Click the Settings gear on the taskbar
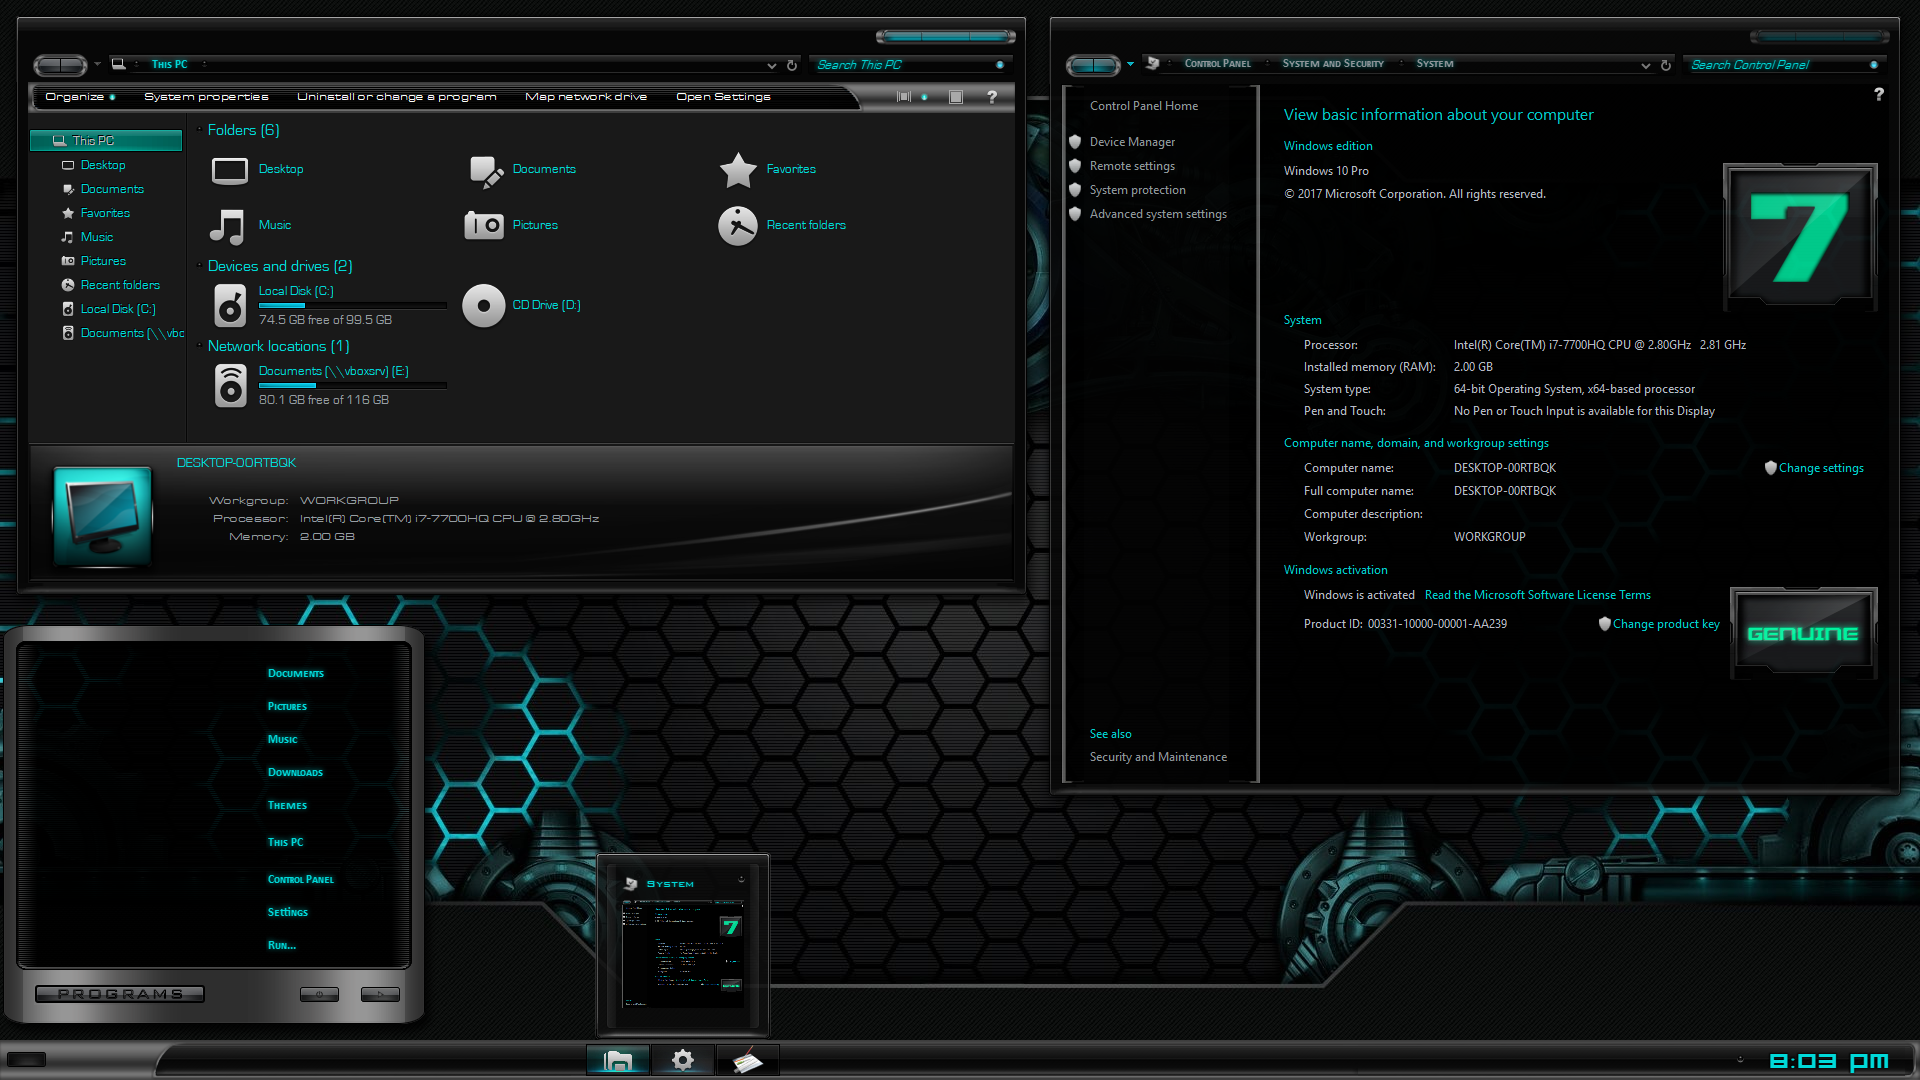Screen dimensions: 1920x1080 682,1060
